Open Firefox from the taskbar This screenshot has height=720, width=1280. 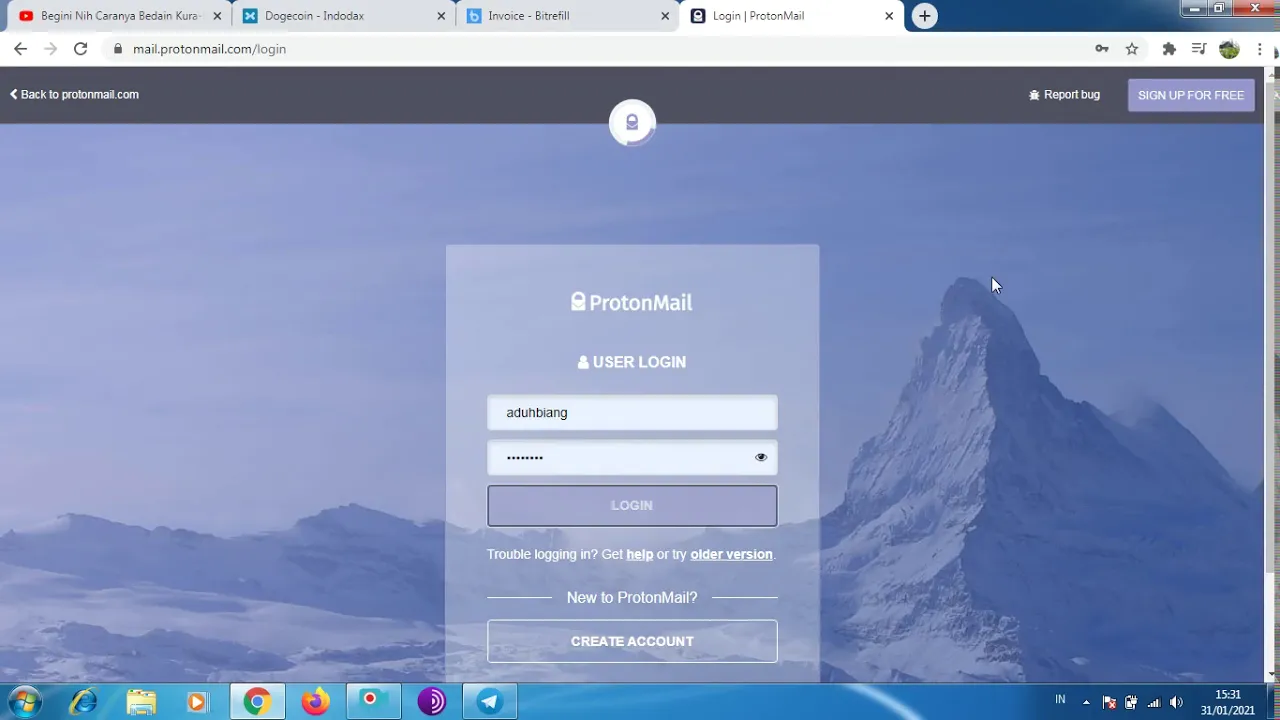point(315,702)
